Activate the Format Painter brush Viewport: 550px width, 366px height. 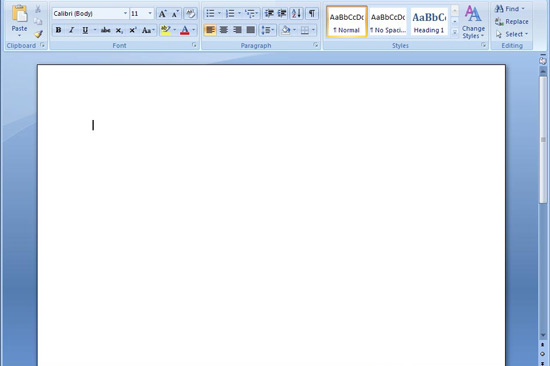point(38,34)
